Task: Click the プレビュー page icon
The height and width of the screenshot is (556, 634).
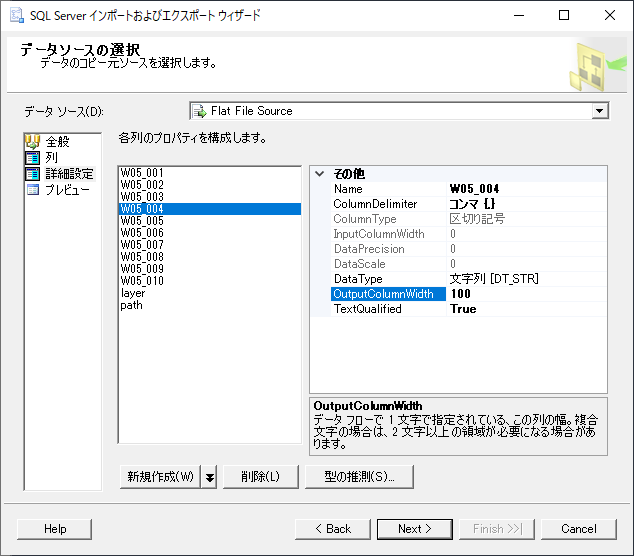Action: coord(33,190)
